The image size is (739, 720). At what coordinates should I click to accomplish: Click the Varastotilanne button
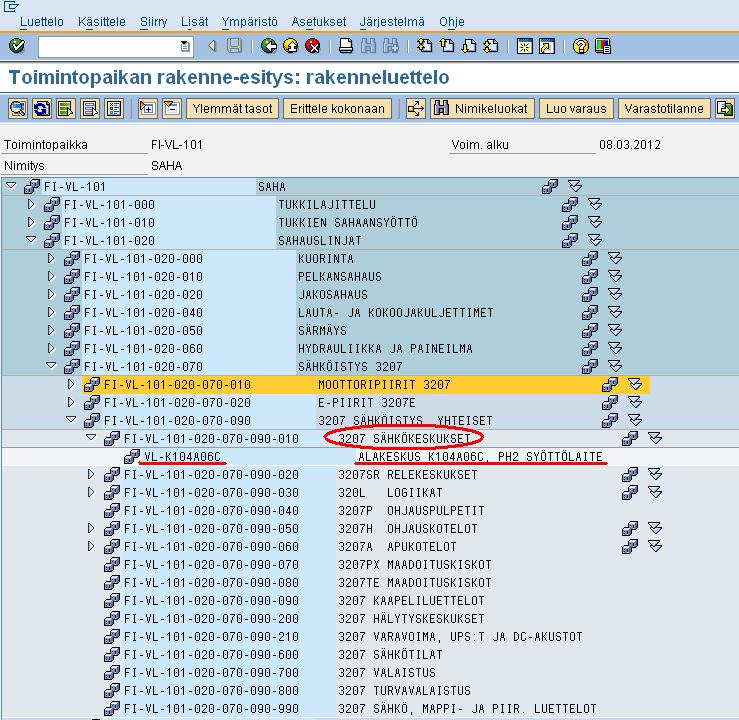pyautogui.click(x=664, y=109)
